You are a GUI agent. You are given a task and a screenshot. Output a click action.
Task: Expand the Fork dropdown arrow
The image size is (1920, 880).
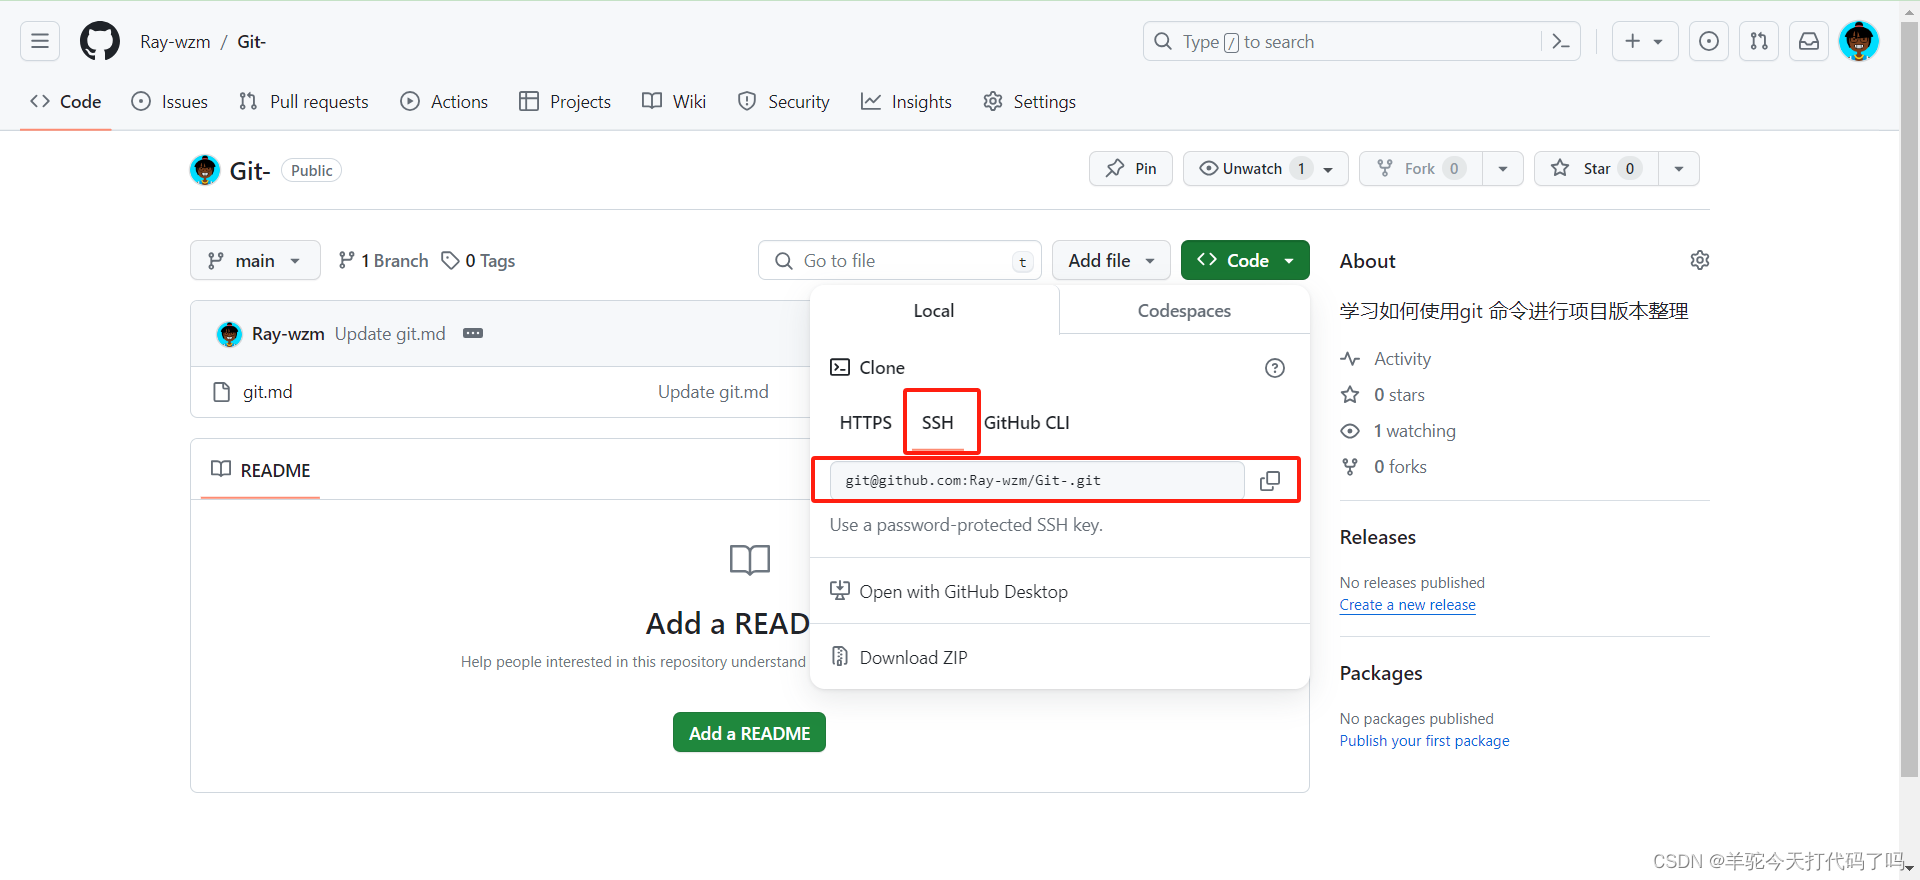(1503, 168)
